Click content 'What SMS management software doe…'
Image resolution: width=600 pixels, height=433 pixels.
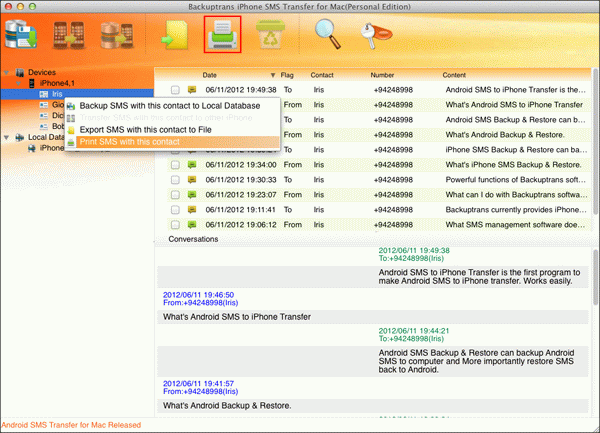pyautogui.click(x=515, y=225)
